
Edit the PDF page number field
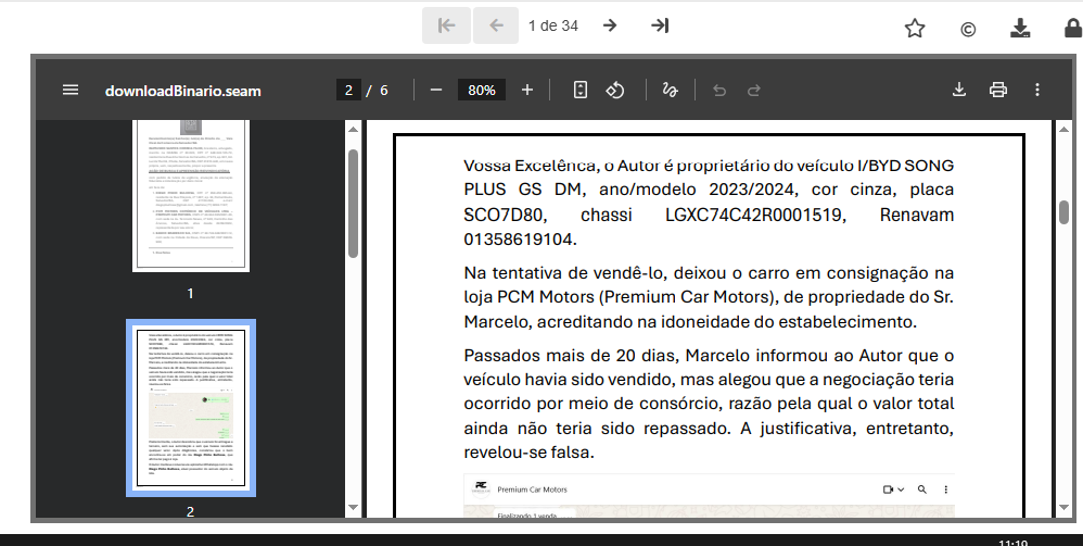coord(349,90)
